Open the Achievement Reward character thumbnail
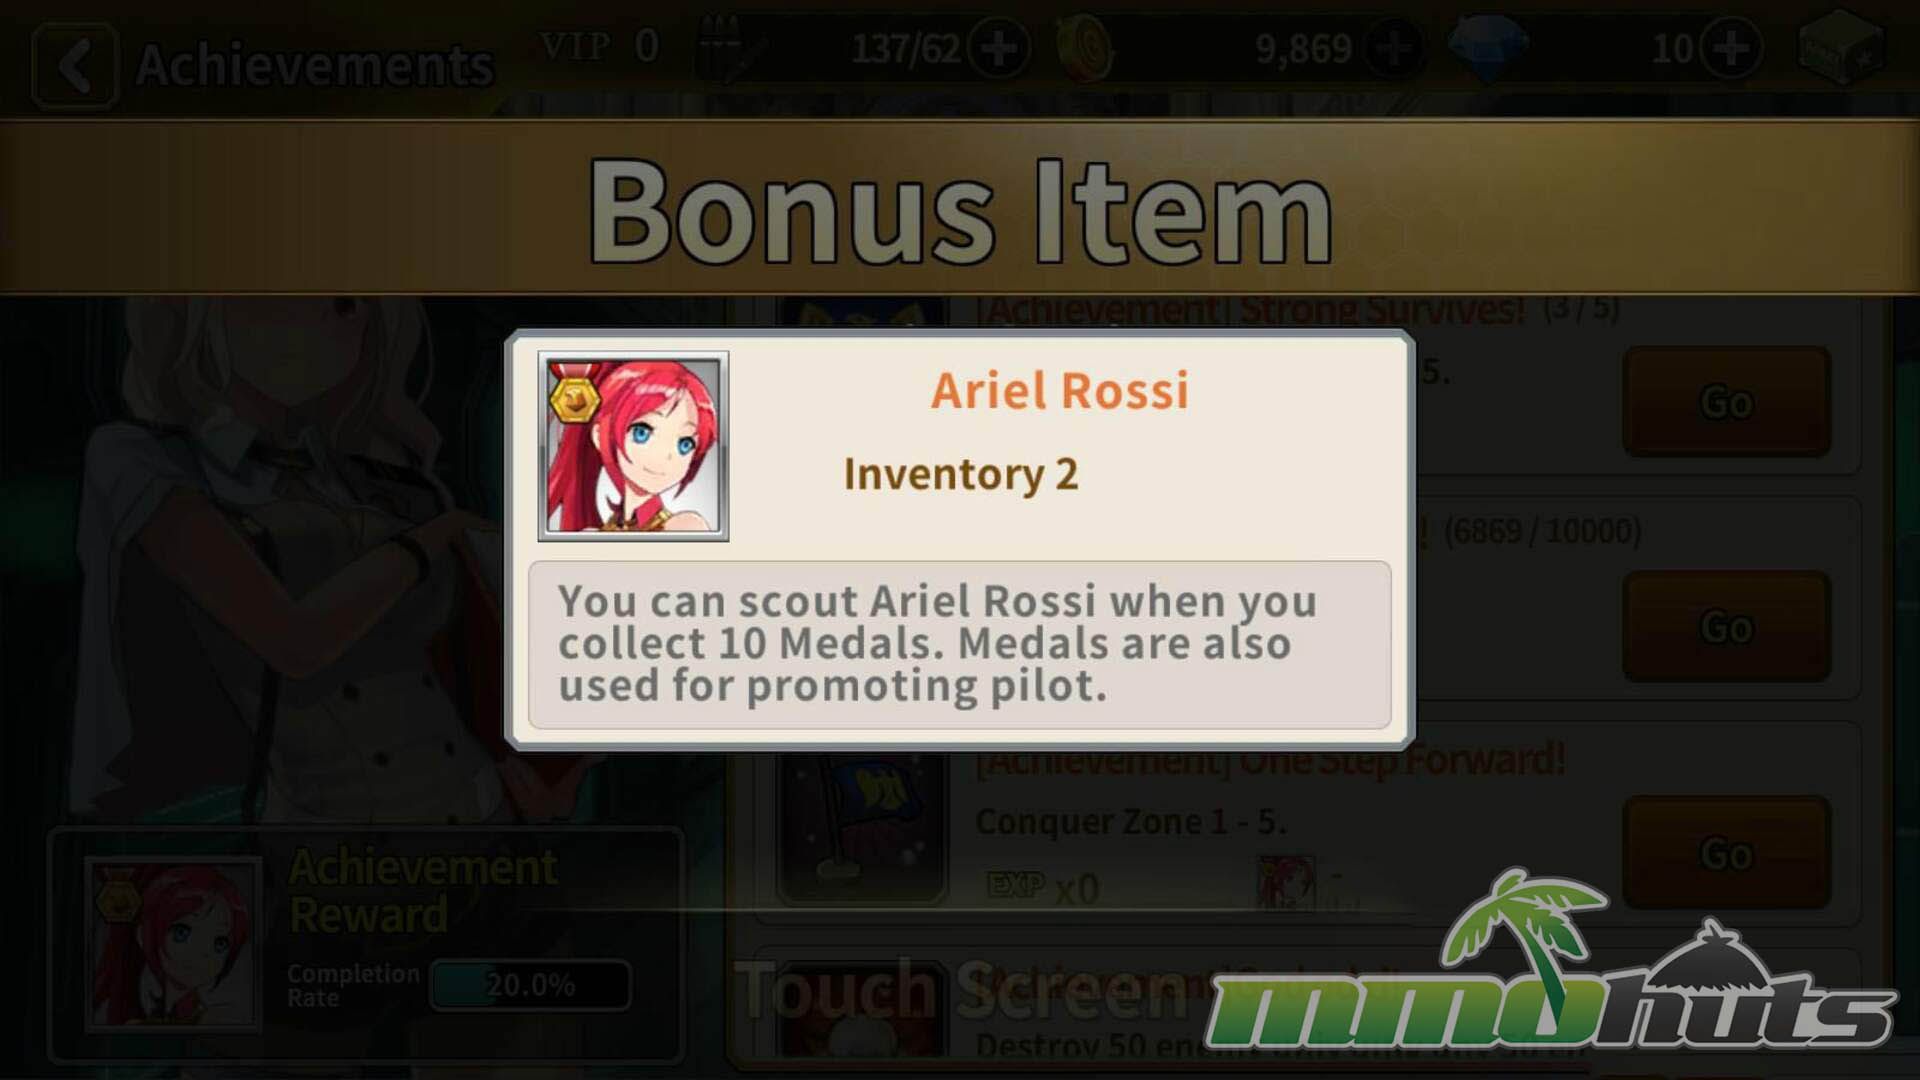1920x1080 pixels. [x=173, y=945]
